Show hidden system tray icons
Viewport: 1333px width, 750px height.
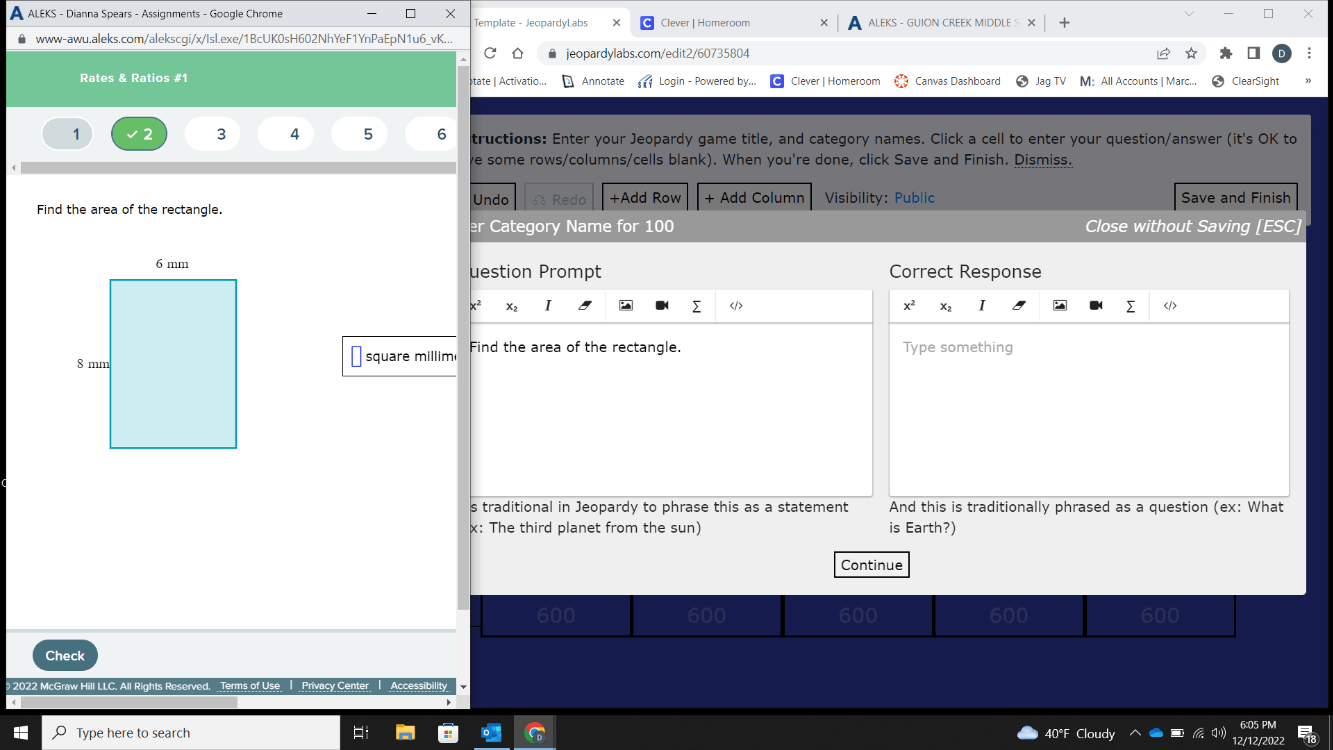pyautogui.click(x=1135, y=733)
